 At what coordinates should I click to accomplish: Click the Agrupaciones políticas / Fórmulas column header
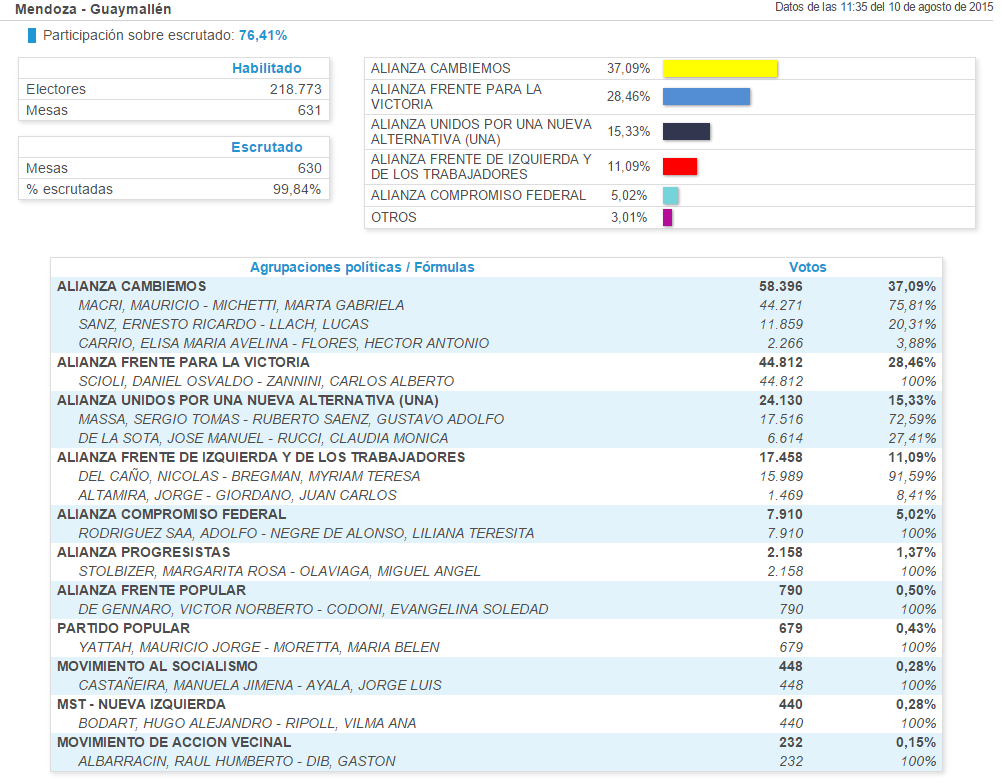click(362, 267)
